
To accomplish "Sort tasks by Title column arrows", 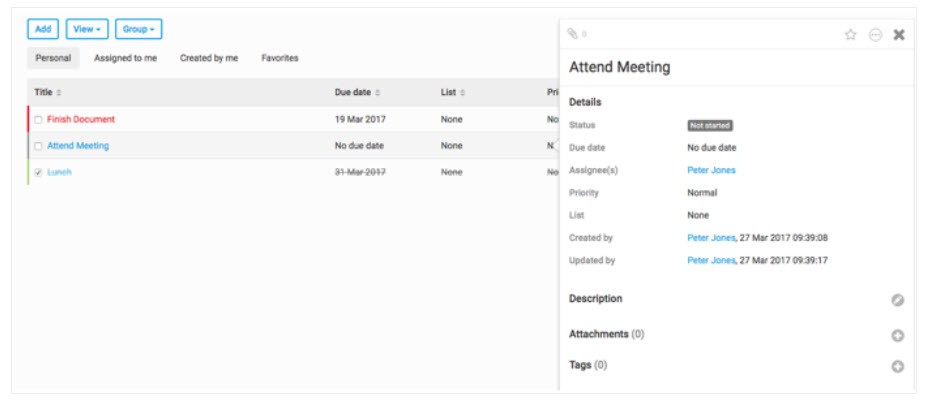I will tap(59, 93).
